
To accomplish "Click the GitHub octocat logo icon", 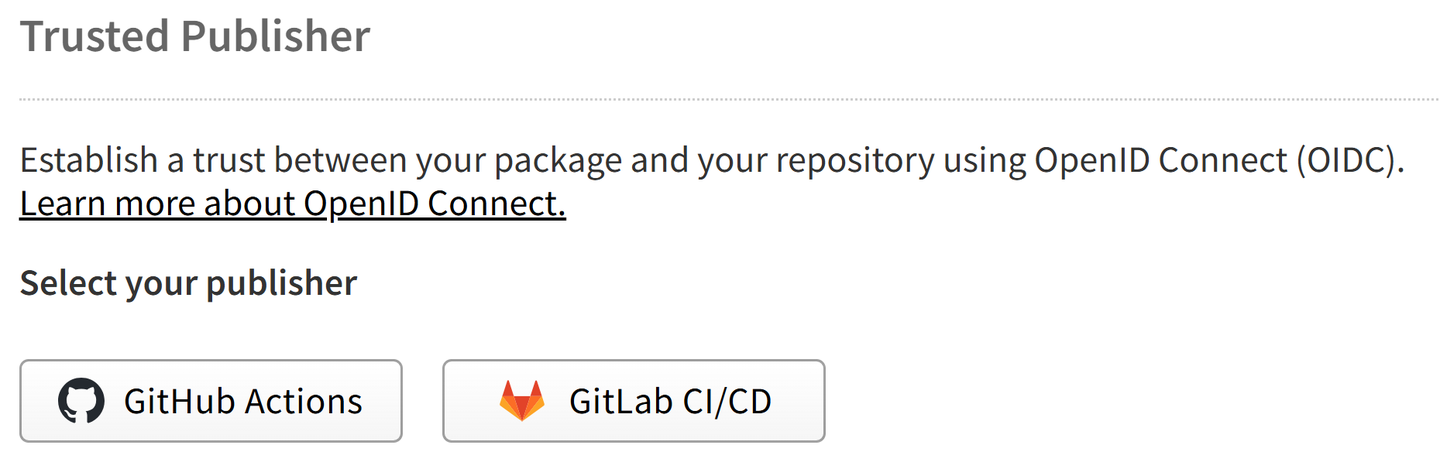I will click(81, 401).
